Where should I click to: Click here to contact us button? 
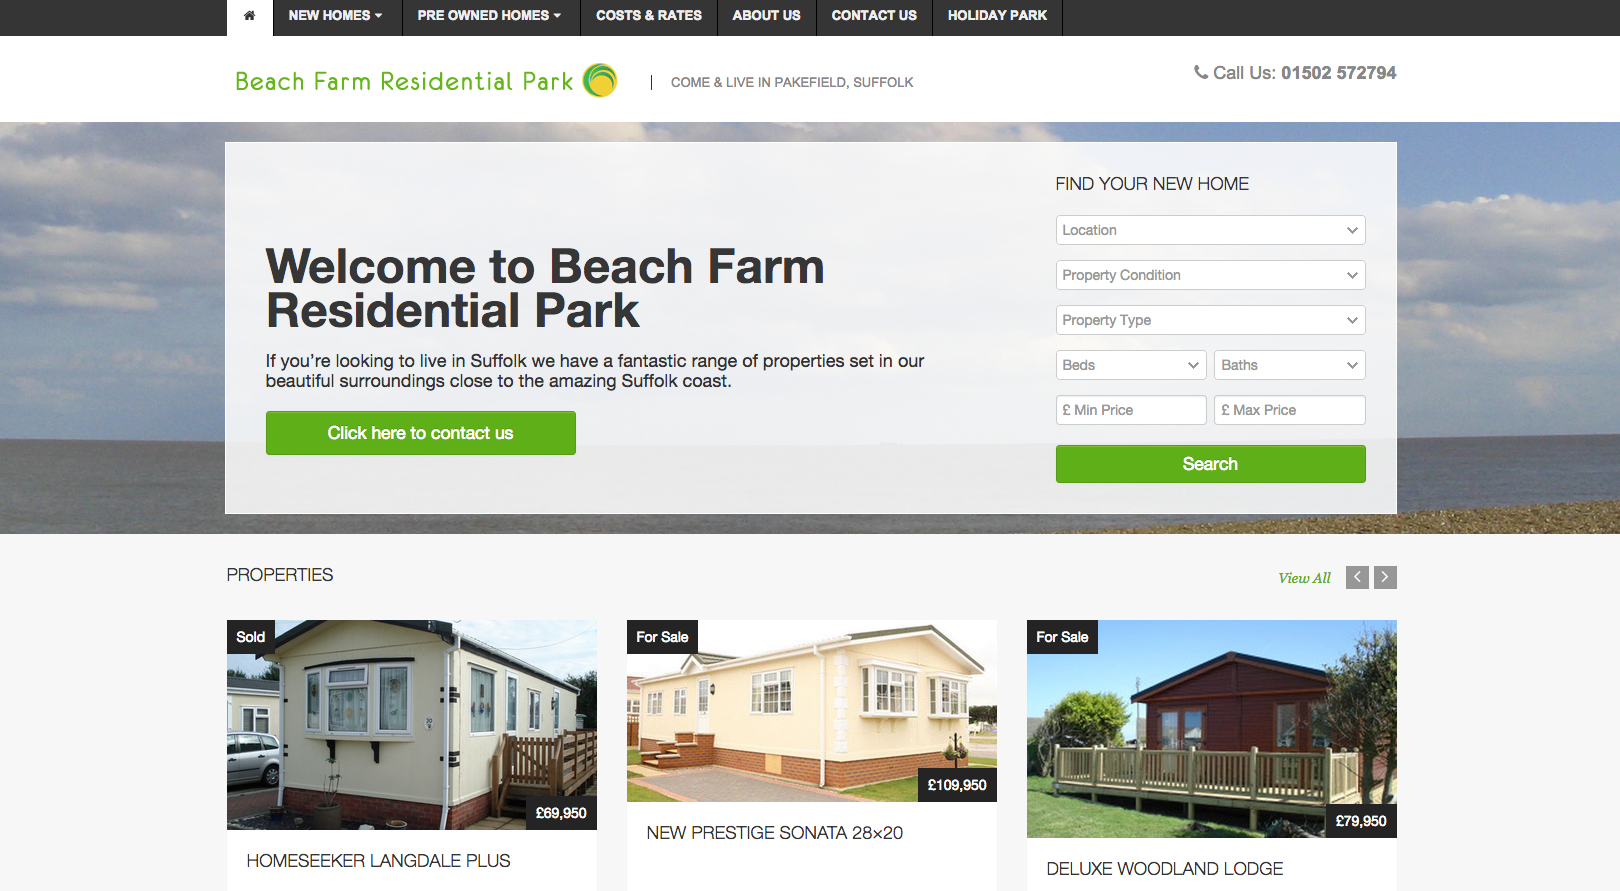(x=420, y=433)
